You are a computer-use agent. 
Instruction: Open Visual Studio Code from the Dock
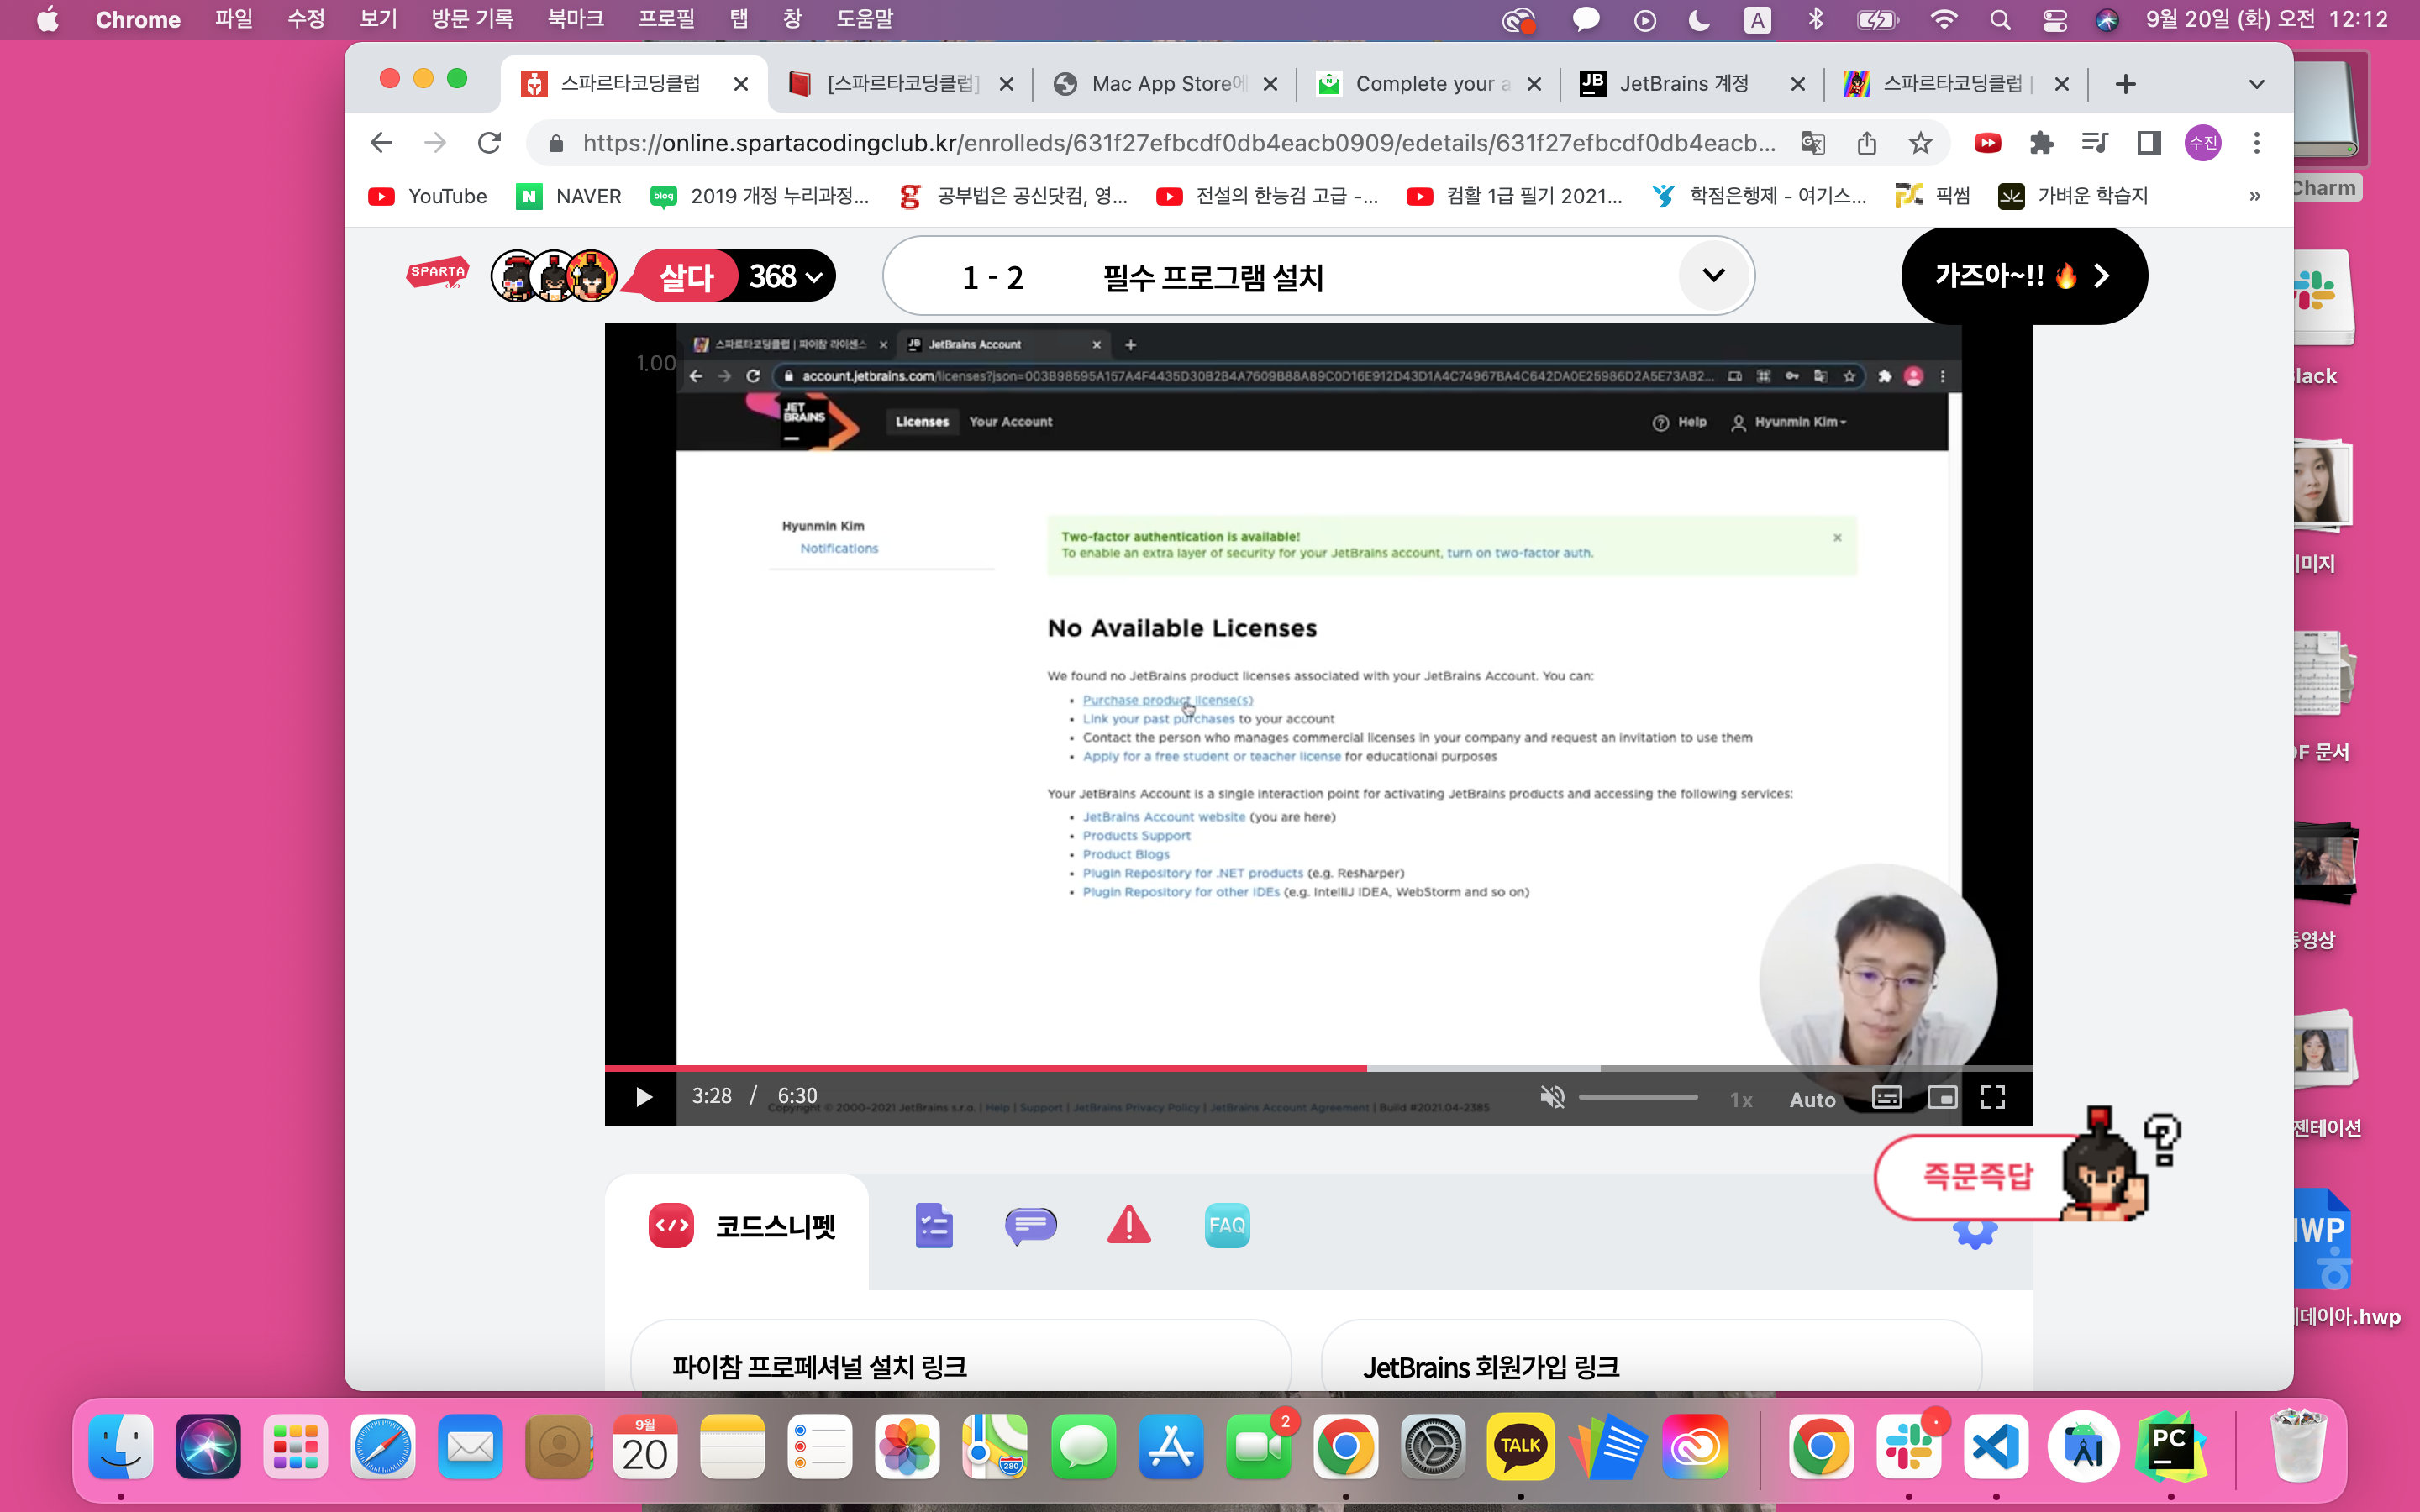1996,1446
